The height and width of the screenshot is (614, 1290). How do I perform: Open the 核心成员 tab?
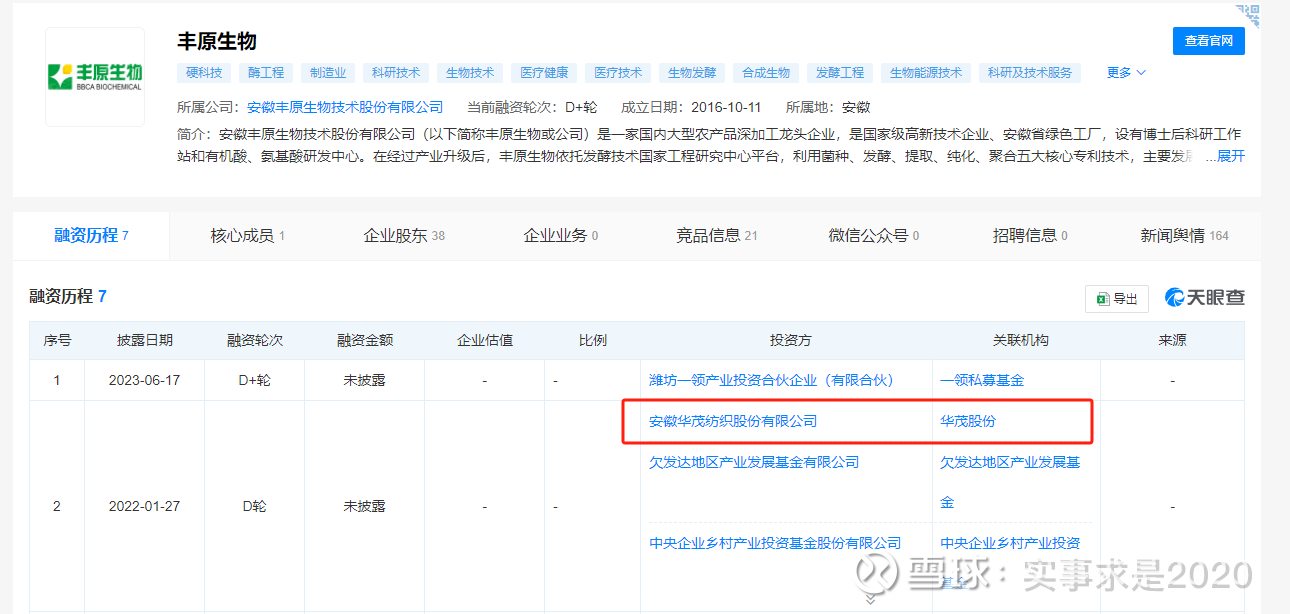click(x=247, y=236)
